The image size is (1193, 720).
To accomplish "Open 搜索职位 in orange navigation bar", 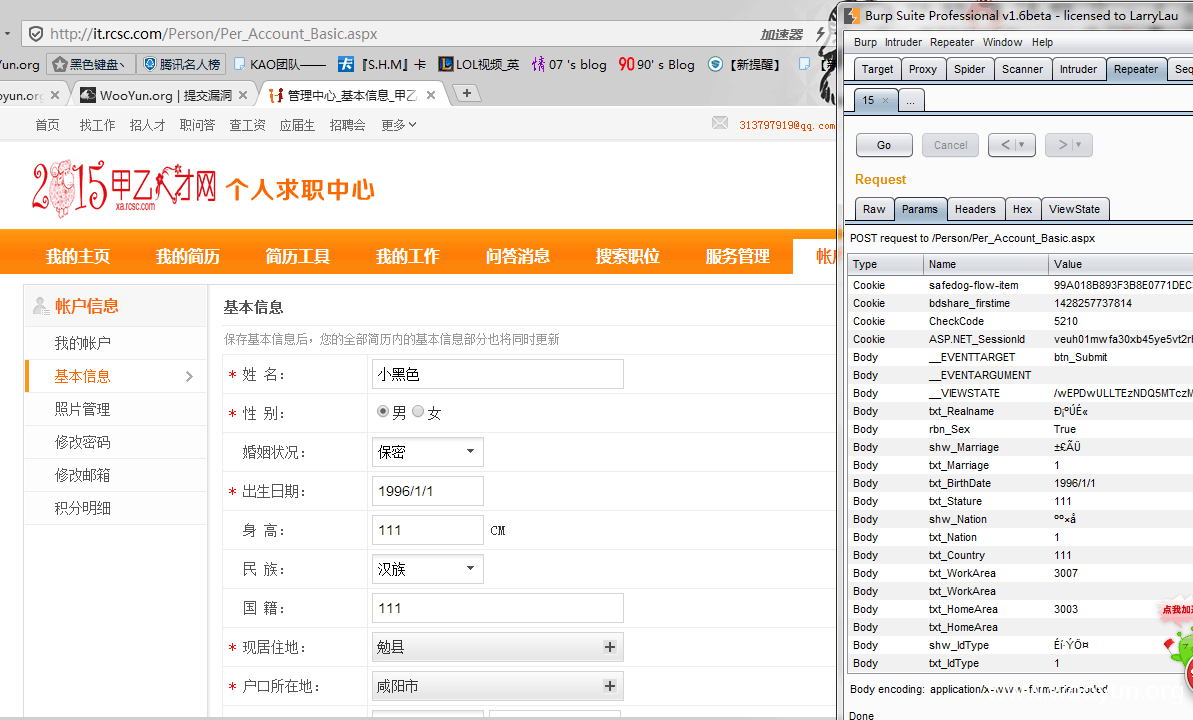I will point(628,256).
